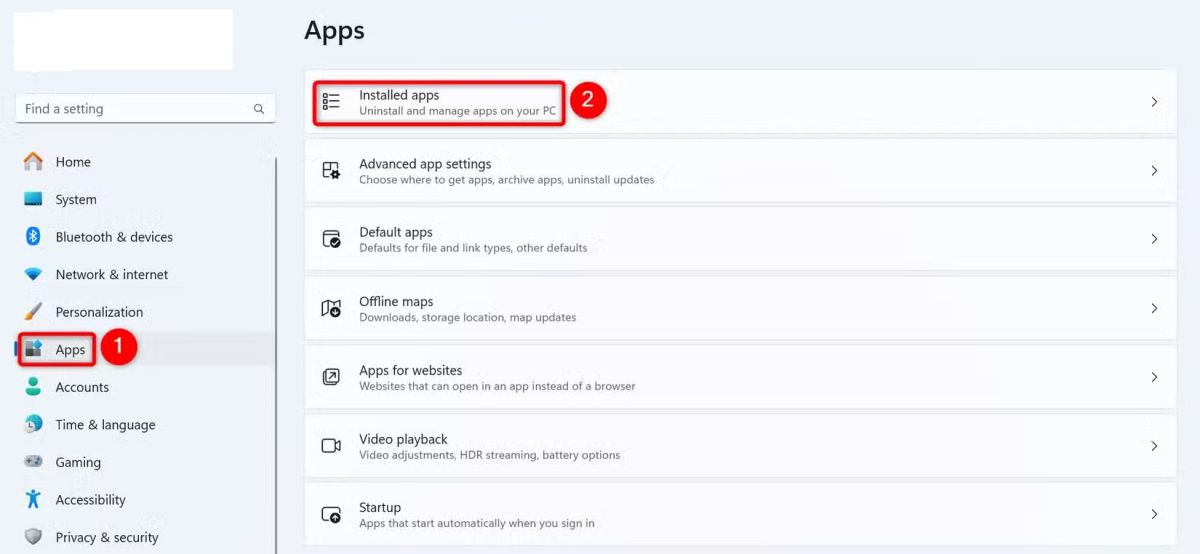Click the Video playback camera icon
Viewport: 1200px width, 554px height.
[x=331, y=446]
